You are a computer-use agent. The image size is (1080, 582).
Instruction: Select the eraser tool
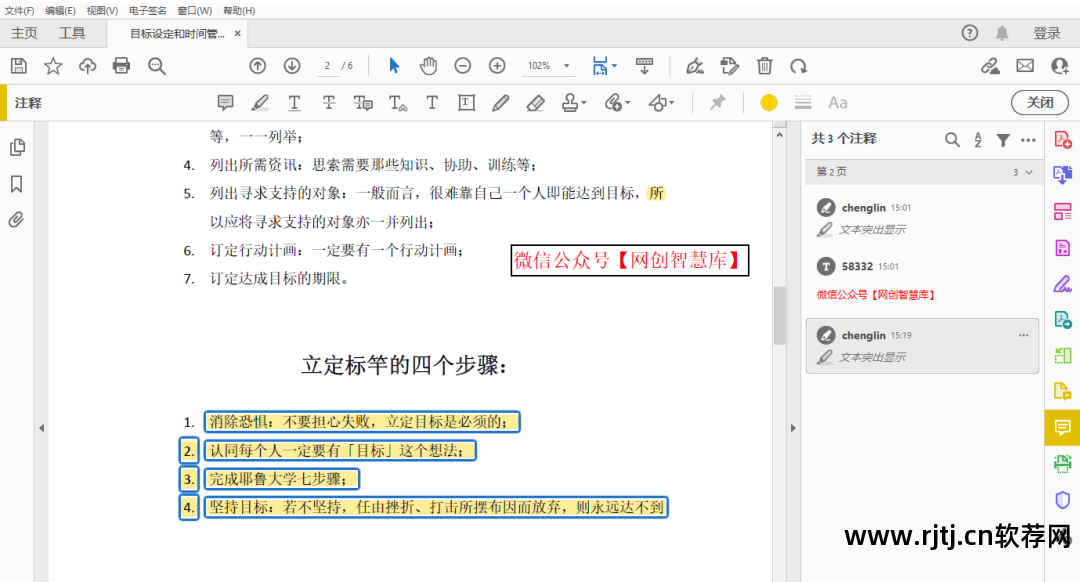(x=535, y=103)
